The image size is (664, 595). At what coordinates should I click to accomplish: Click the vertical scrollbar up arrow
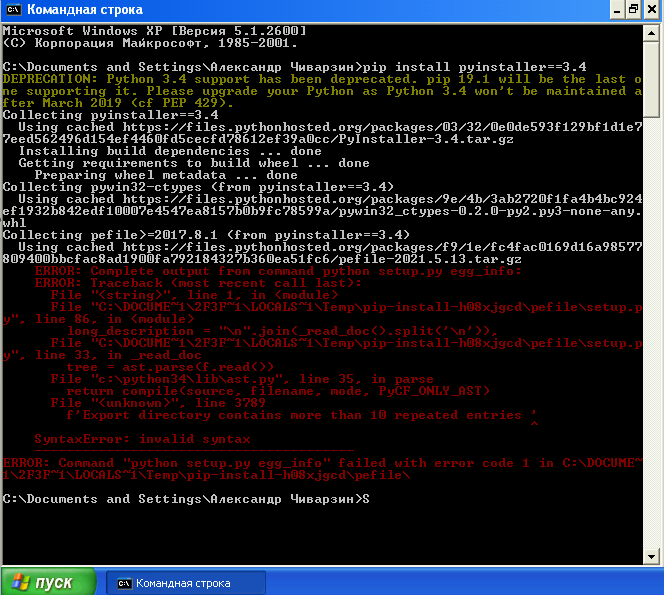tap(652, 35)
